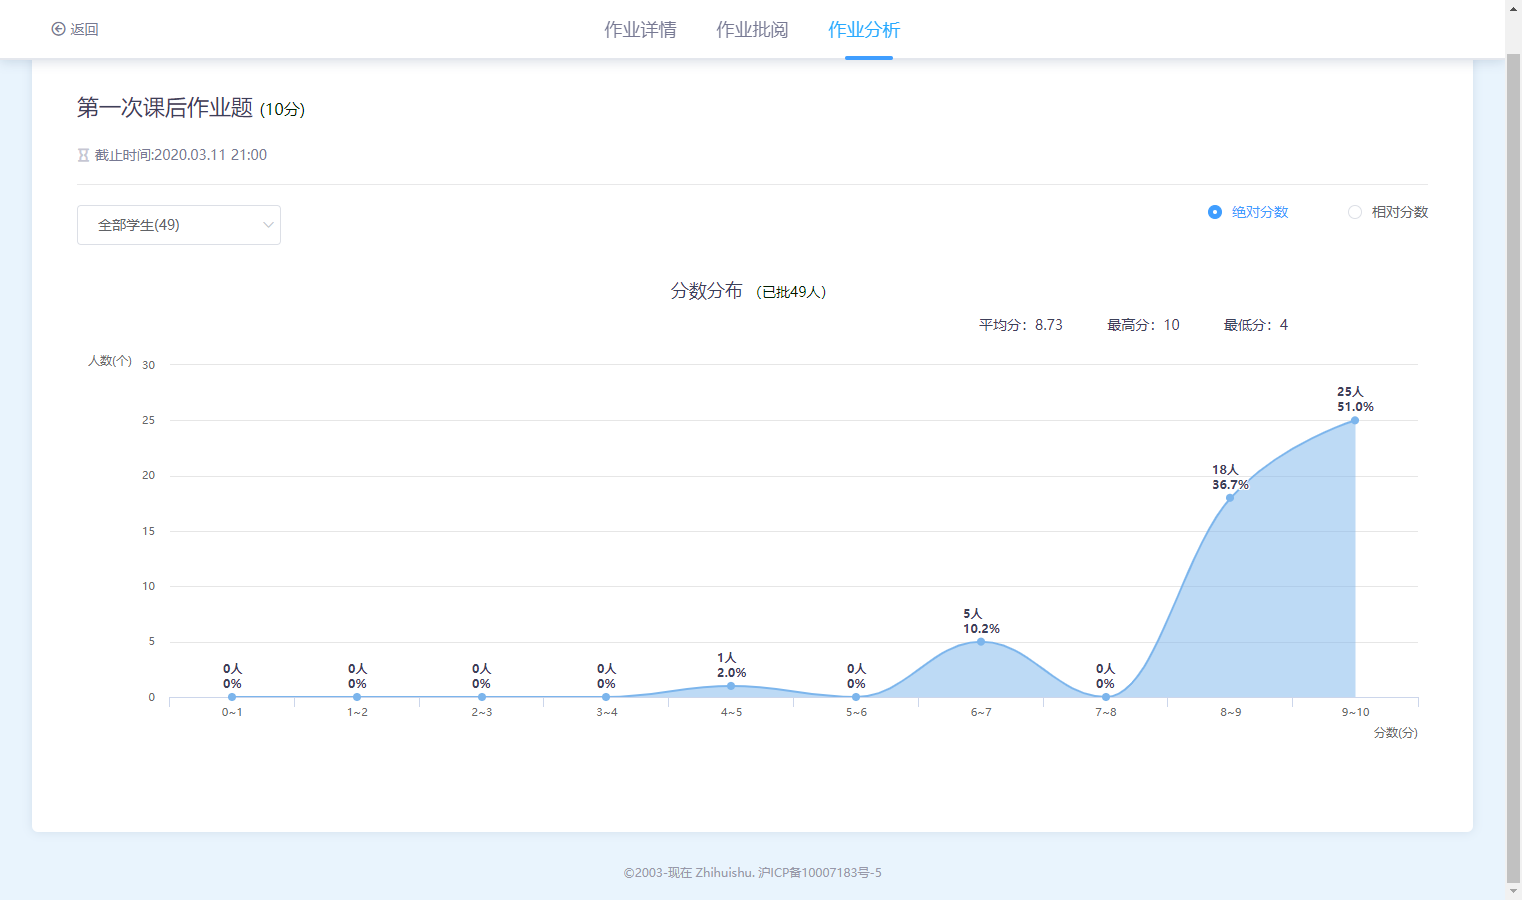Click the 8~9 data point with 18人
Image resolution: width=1522 pixels, height=900 pixels.
click(x=1230, y=497)
